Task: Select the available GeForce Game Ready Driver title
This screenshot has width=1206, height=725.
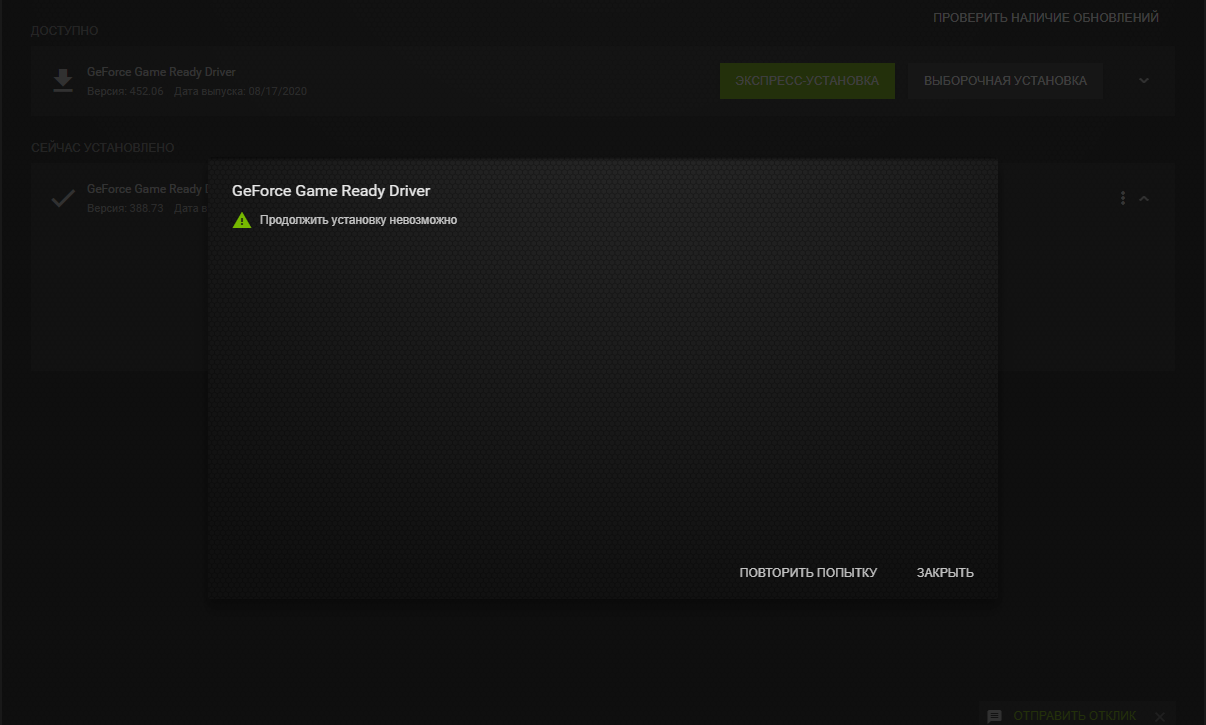Action: pos(161,72)
